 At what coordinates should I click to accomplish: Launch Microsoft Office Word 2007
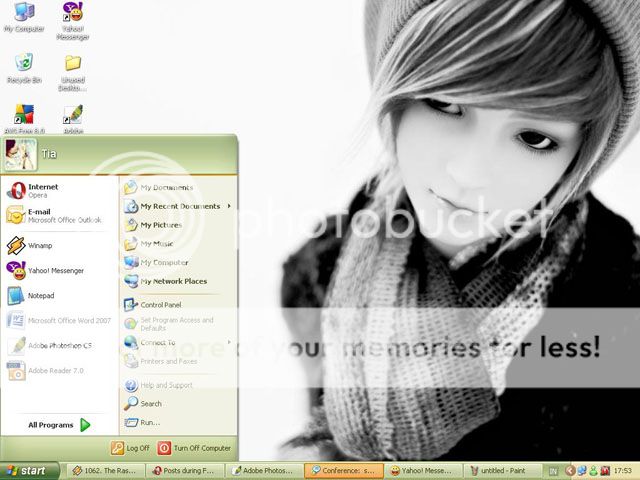(x=60, y=320)
